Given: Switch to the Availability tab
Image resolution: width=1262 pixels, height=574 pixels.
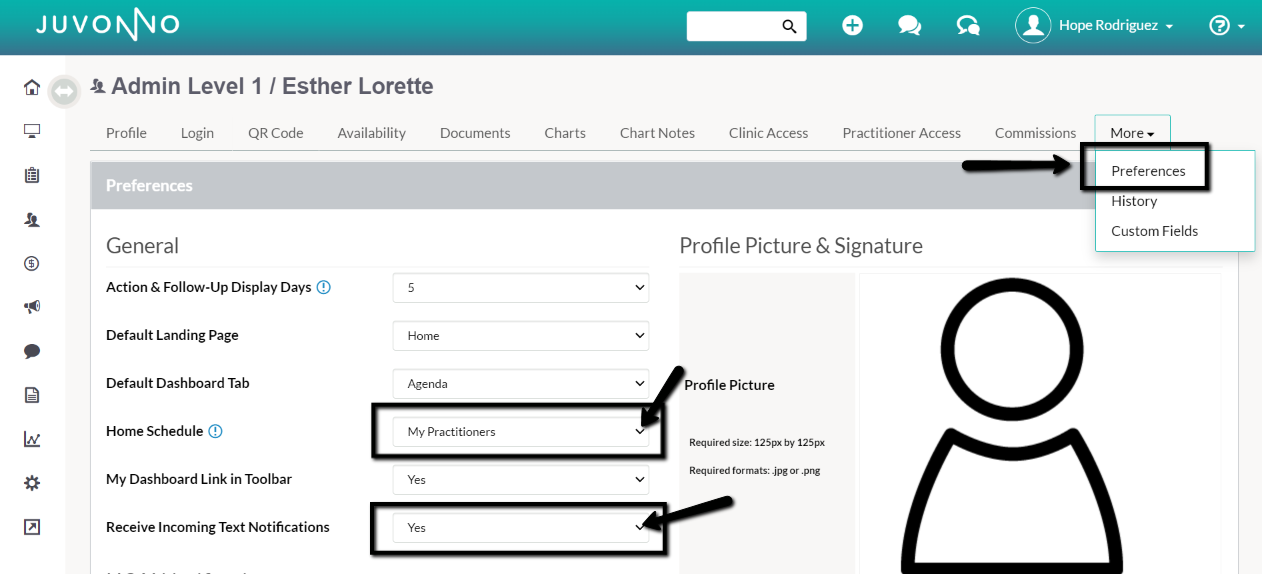Looking at the screenshot, I should pyautogui.click(x=372, y=133).
